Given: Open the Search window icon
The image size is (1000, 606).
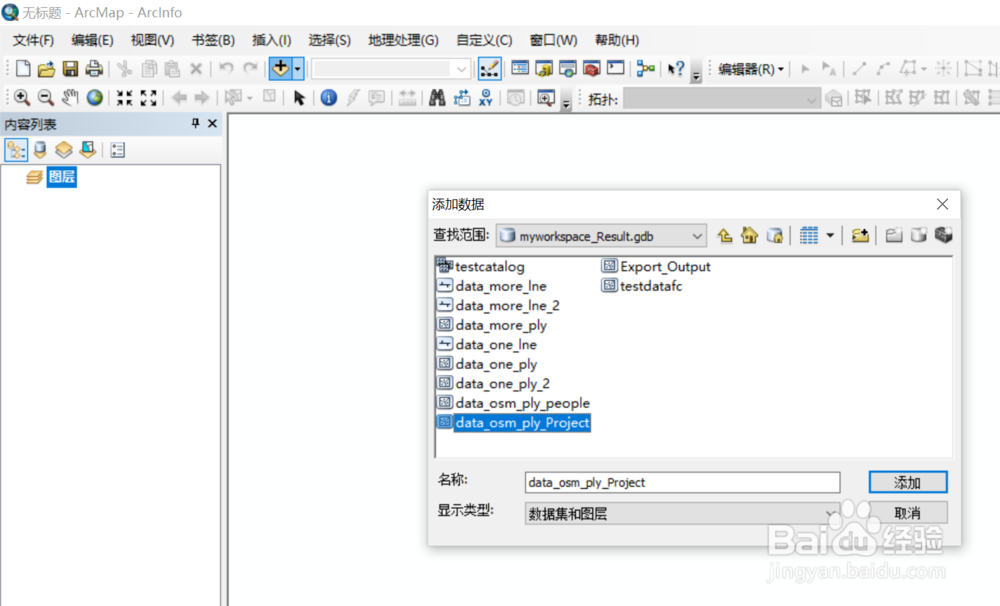Looking at the screenshot, I should pyautogui.click(x=568, y=68).
